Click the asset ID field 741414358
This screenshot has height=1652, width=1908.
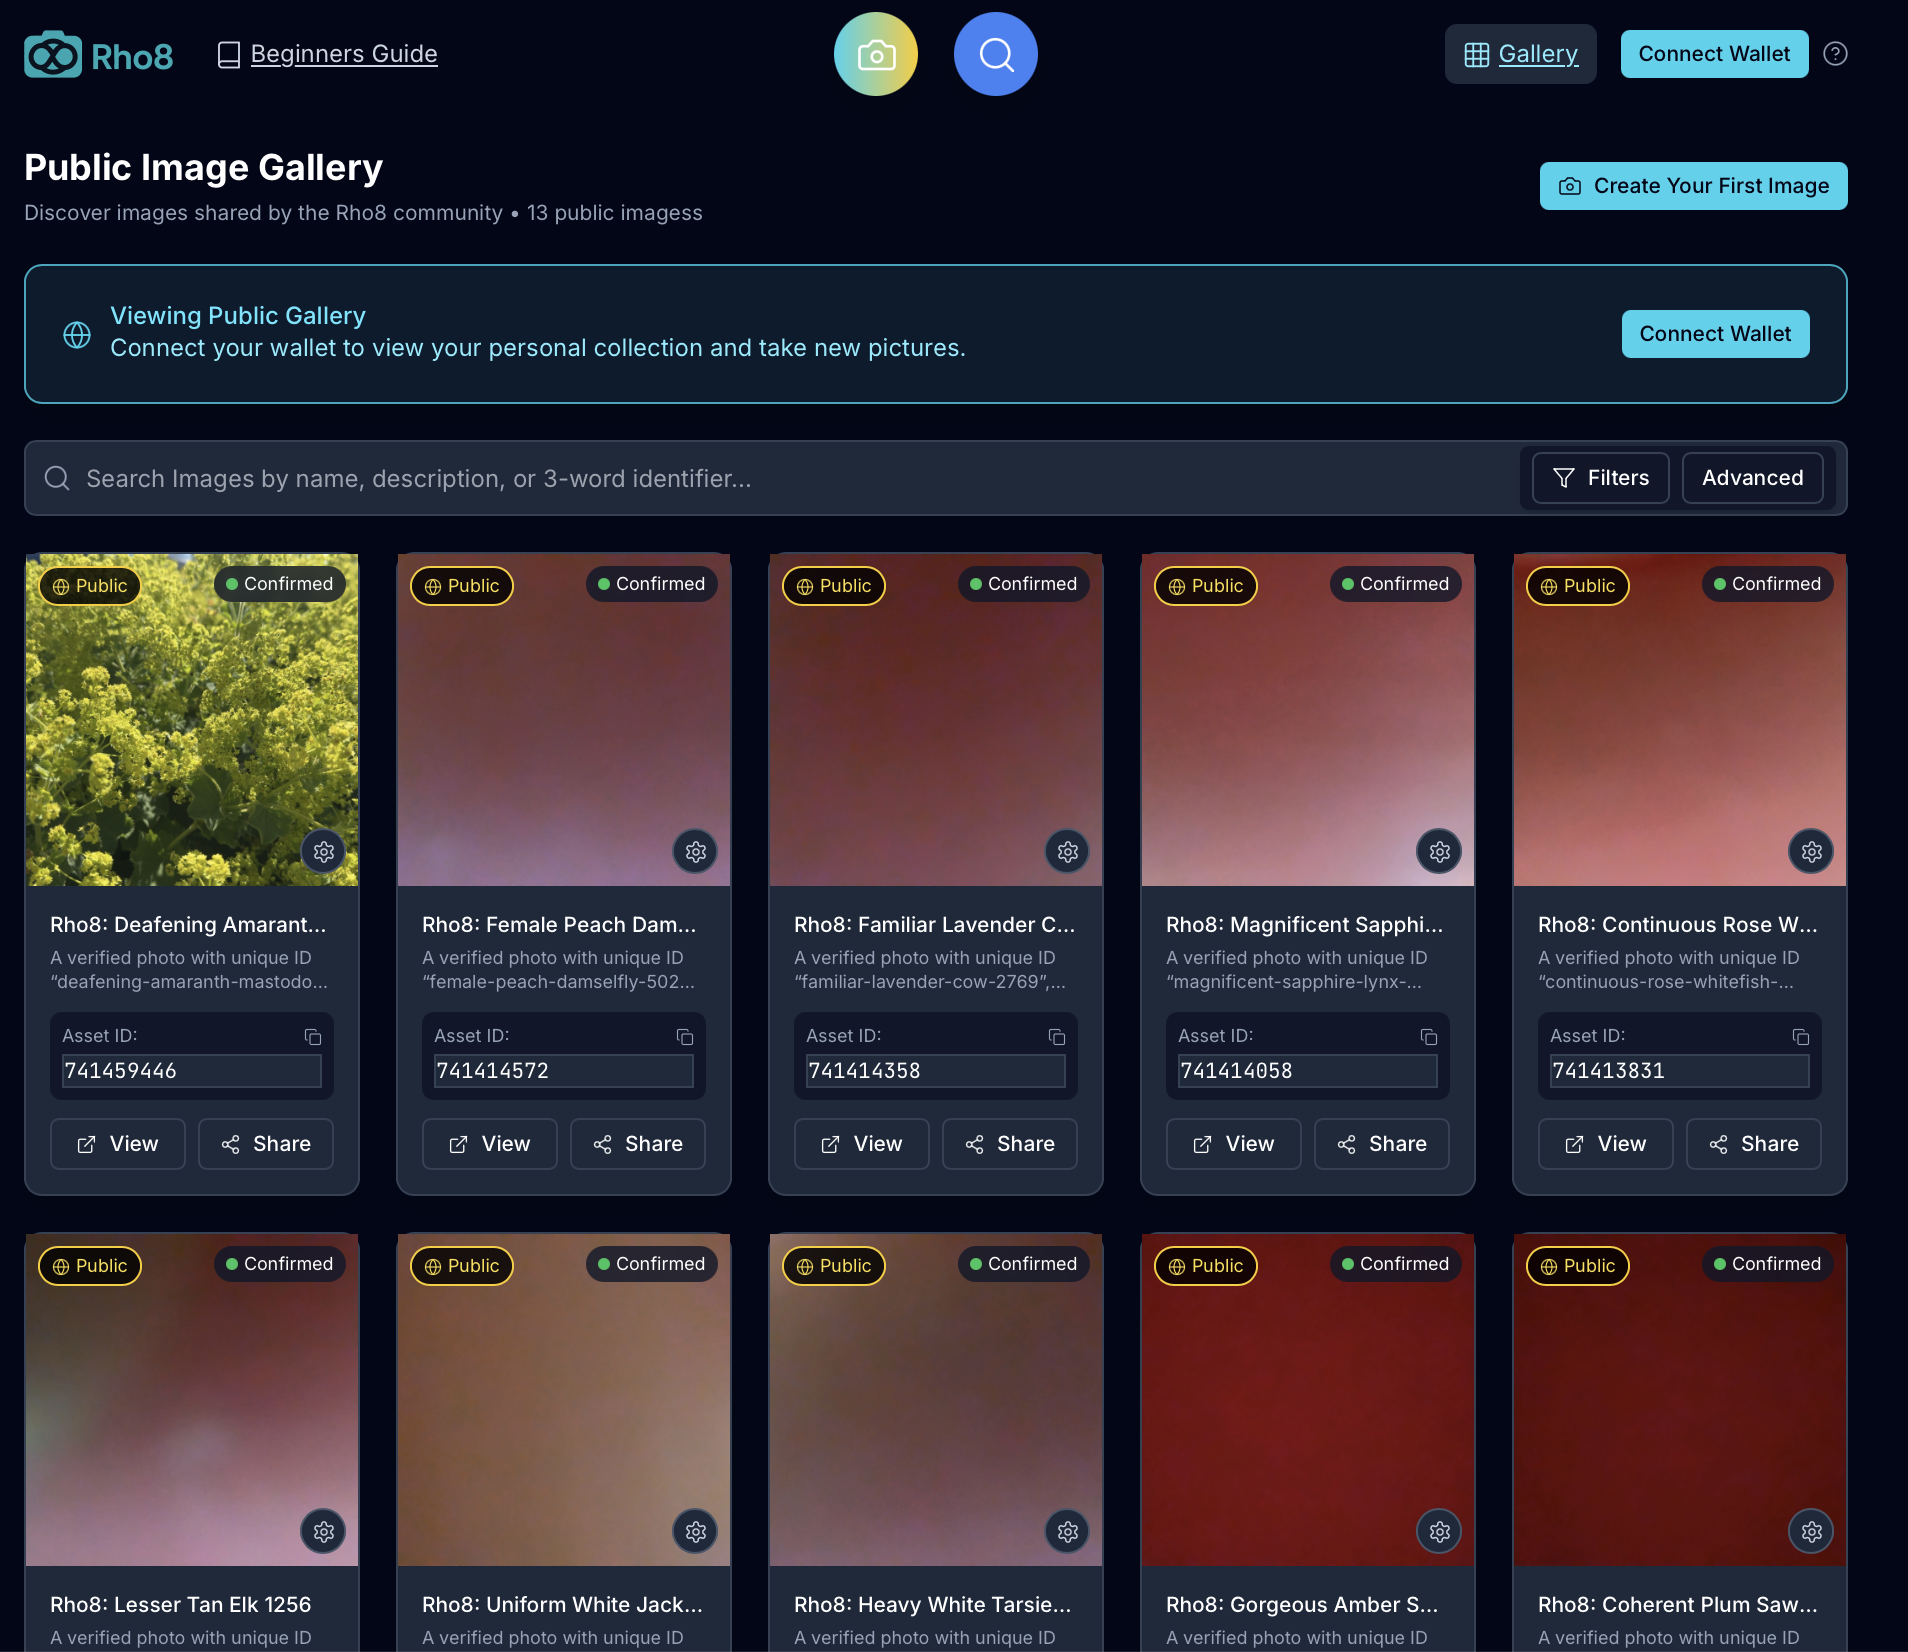936,1071
